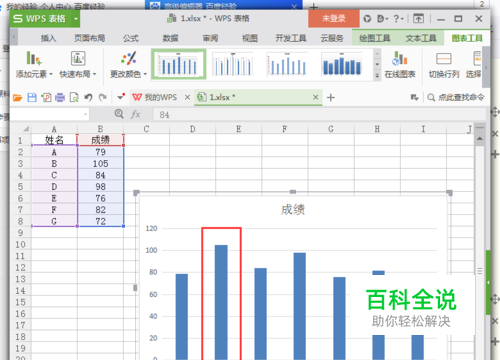
Task: Switch to the 插入 ribbon tab
Action: tap(48, 38)
